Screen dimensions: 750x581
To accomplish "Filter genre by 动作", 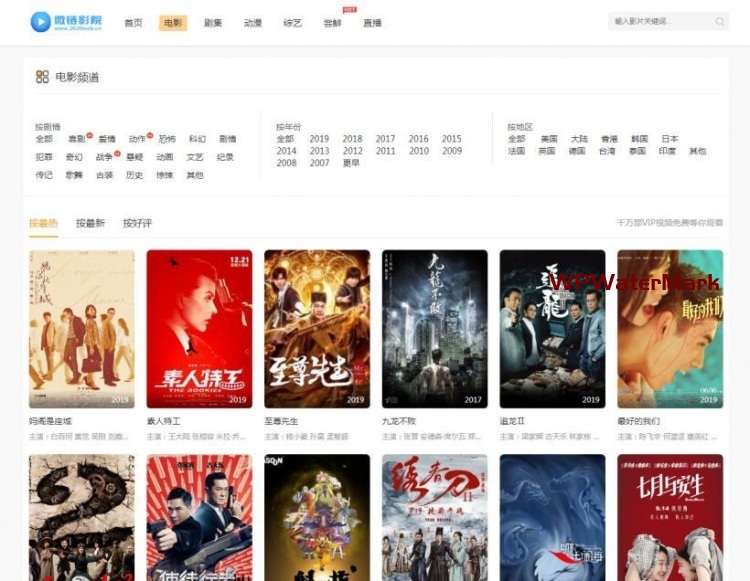I will (137, 139).
